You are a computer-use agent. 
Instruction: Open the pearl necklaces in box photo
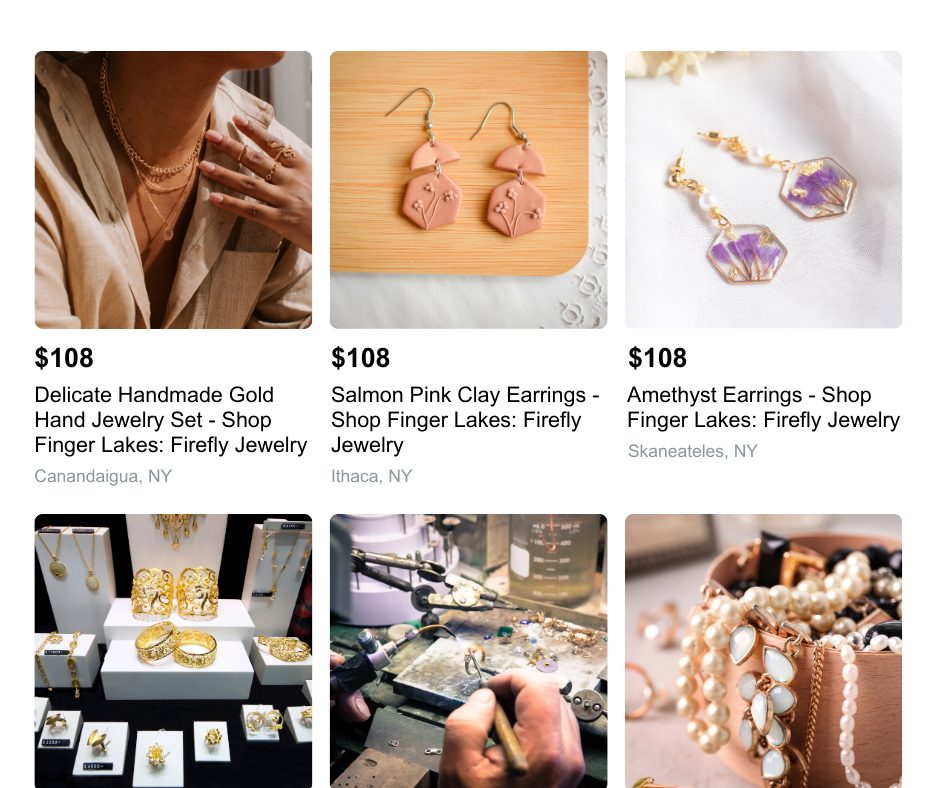tap(763, 651)
